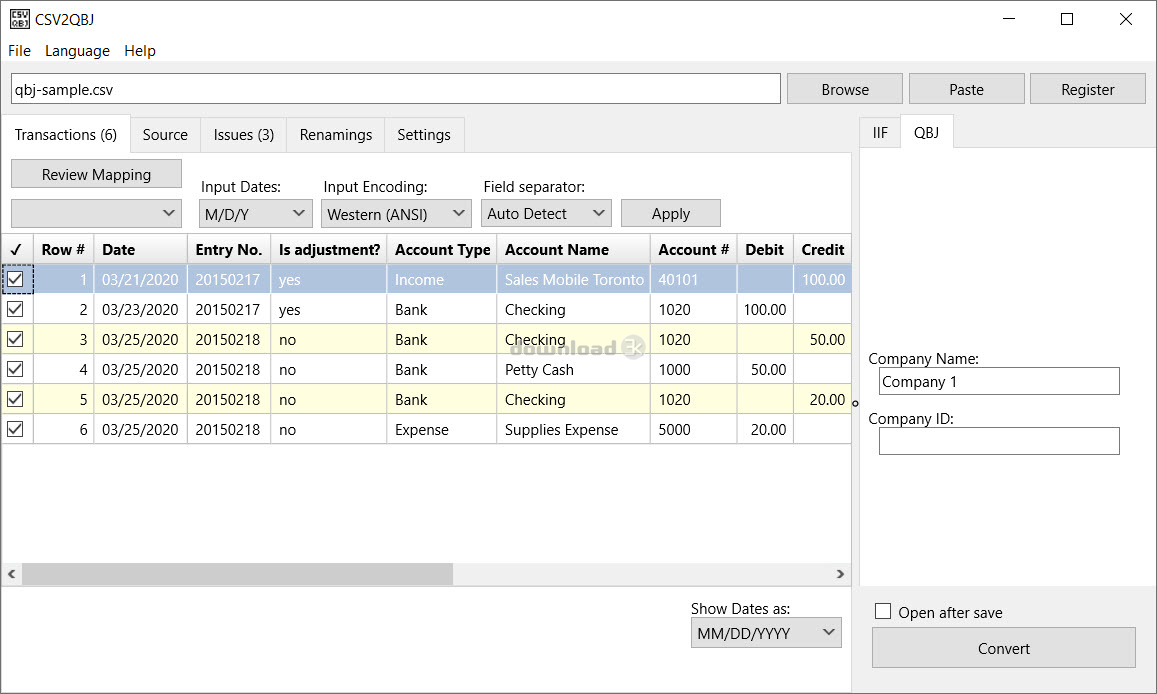Click the Credit column header
Image resolution: width=1157 pixels, height=694 pixels.
tap(823, 249)
